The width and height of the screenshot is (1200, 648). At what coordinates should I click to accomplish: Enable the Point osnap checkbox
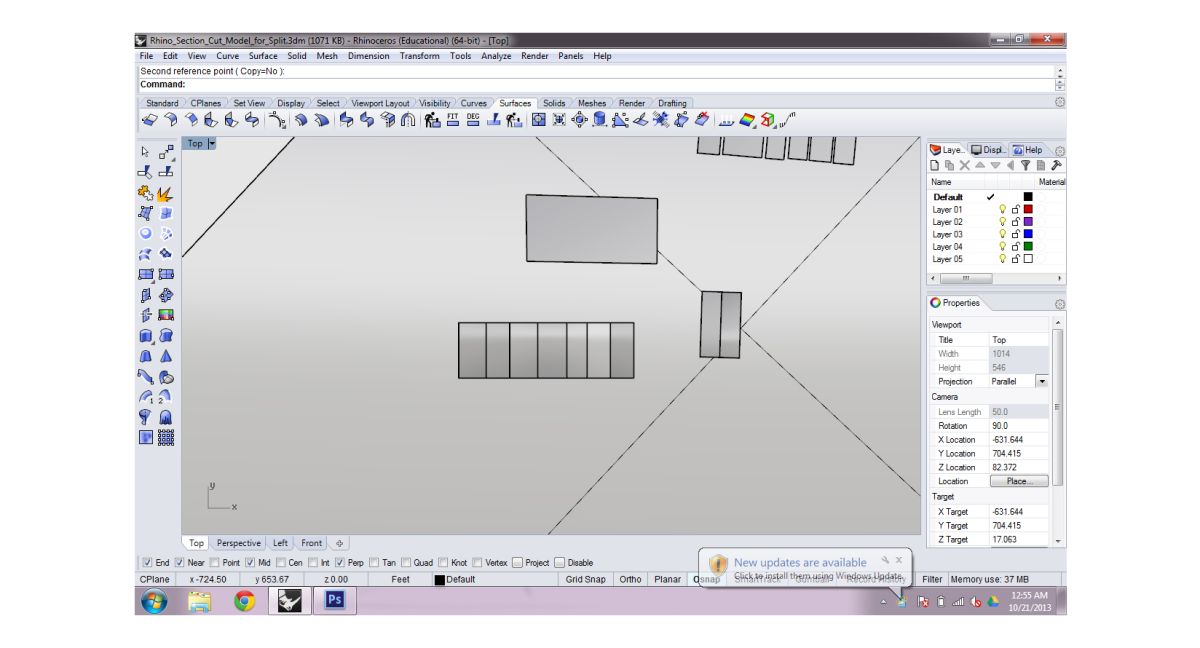215,562
